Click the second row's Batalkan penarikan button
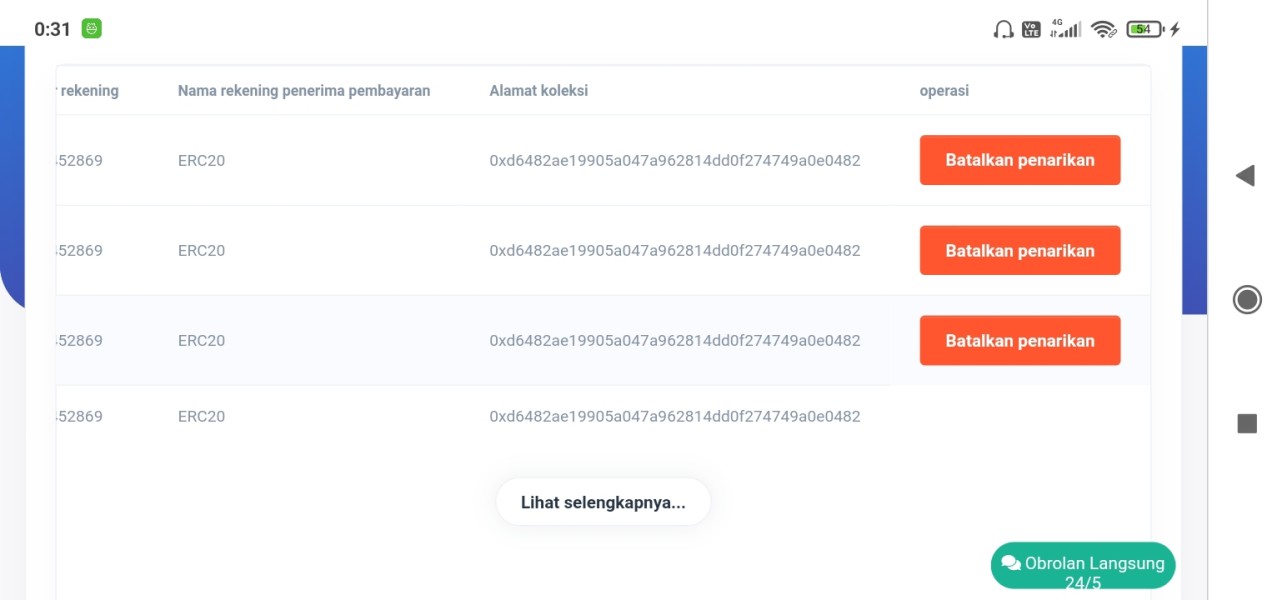This screenshot has height=600, width=1287. 1020,250
